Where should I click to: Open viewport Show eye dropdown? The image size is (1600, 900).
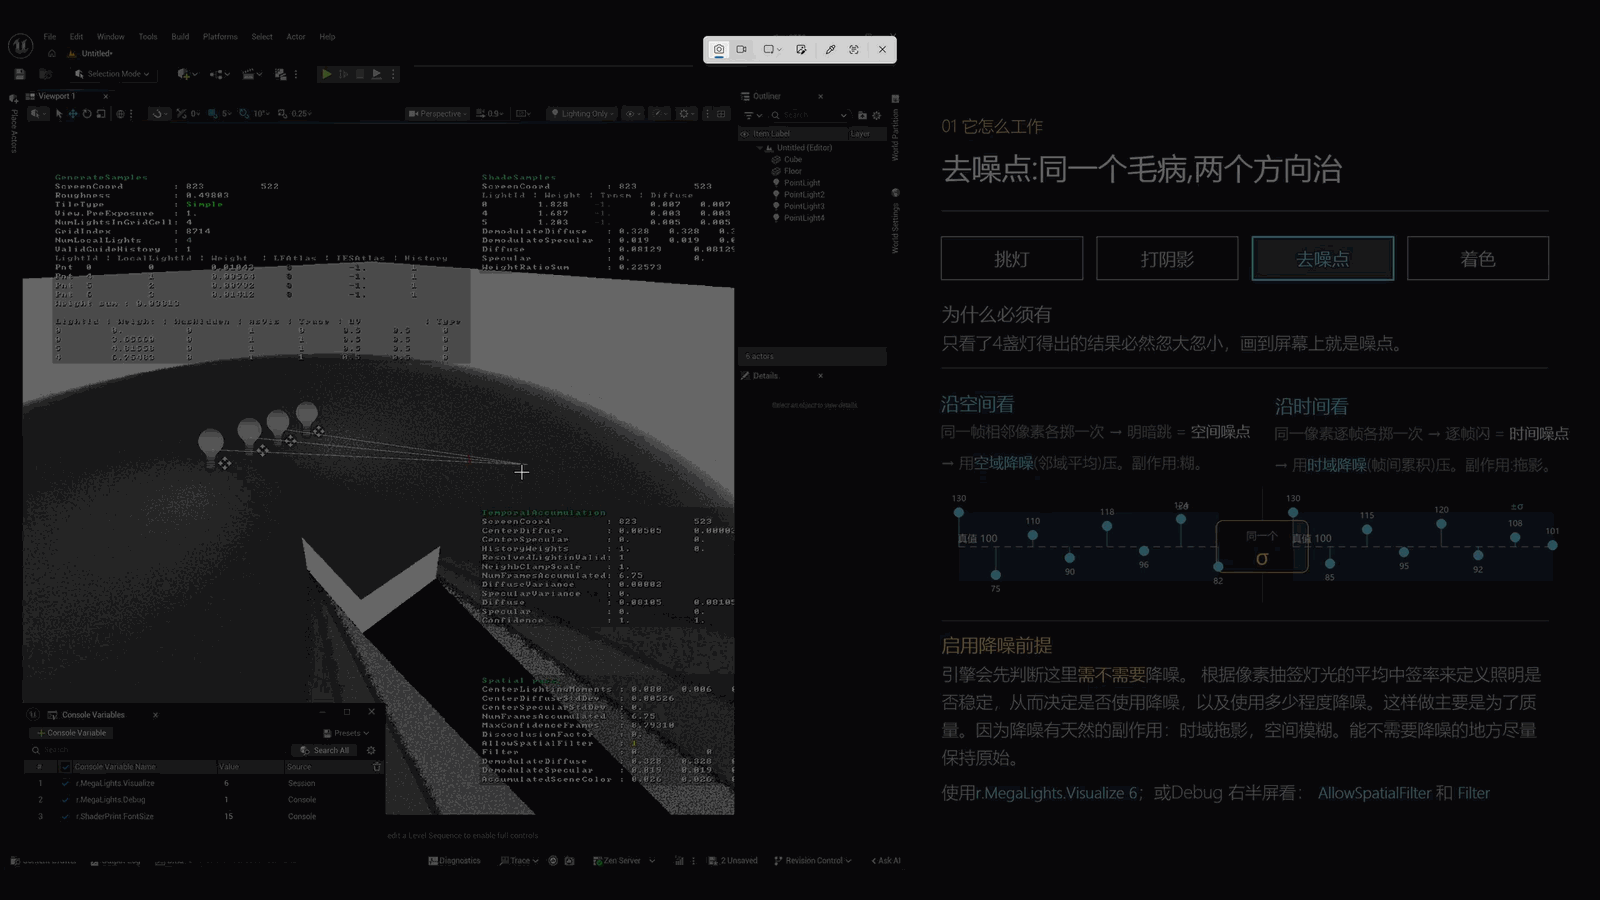(x=633, y=114)
